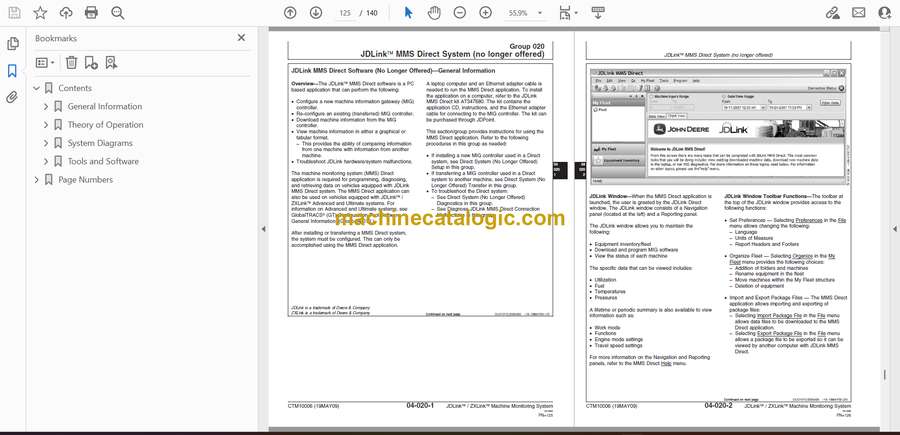Open the page fit options icon
Screen dimensions: 900x435
point(565,13)
